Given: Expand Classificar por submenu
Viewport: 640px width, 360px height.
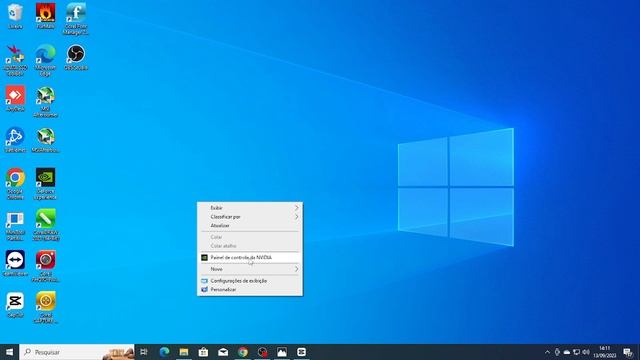Looking at the screenshot, I should 250,217.
